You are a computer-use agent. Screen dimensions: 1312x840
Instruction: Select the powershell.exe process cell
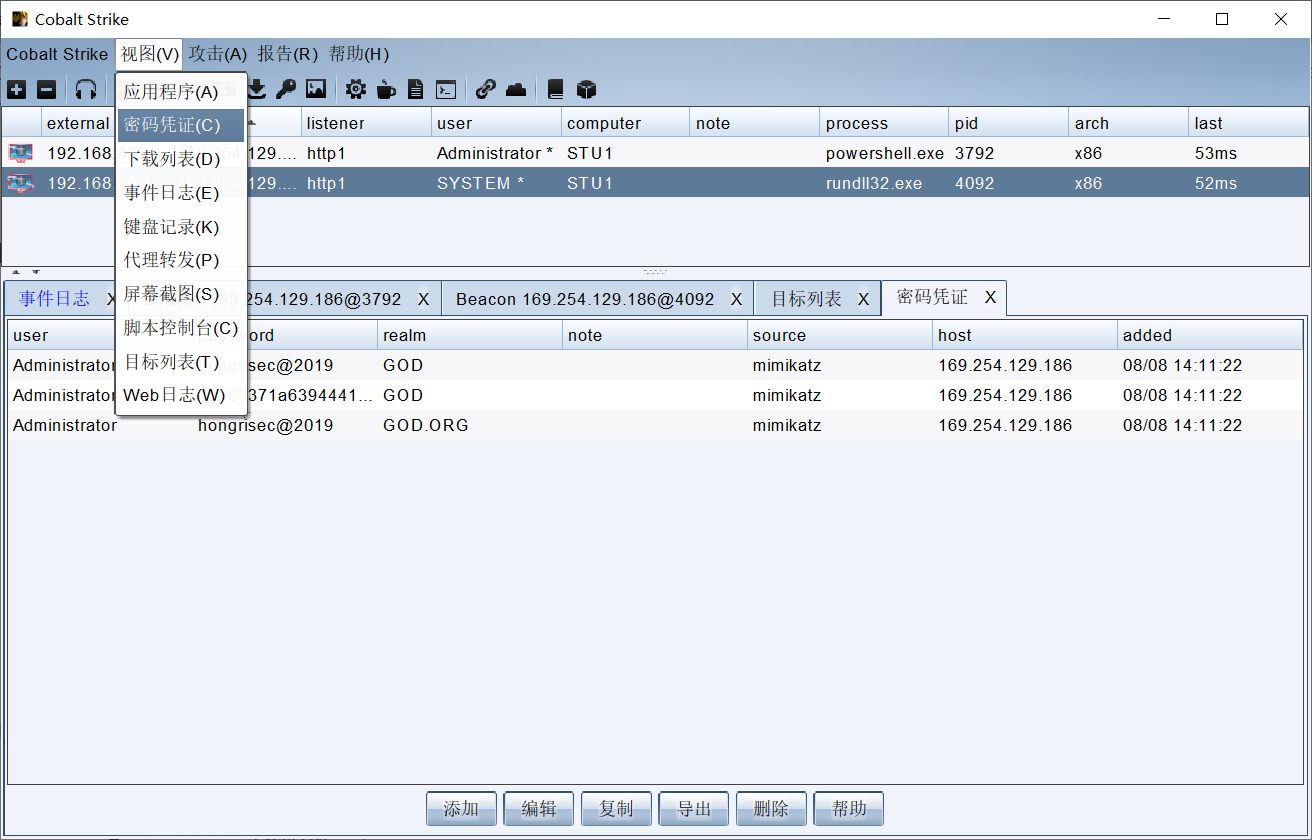[885, 153]
